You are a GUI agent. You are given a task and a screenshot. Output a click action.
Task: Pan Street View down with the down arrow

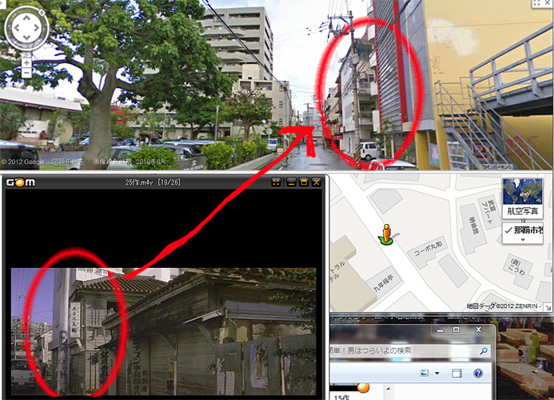[x=26, y=38]
